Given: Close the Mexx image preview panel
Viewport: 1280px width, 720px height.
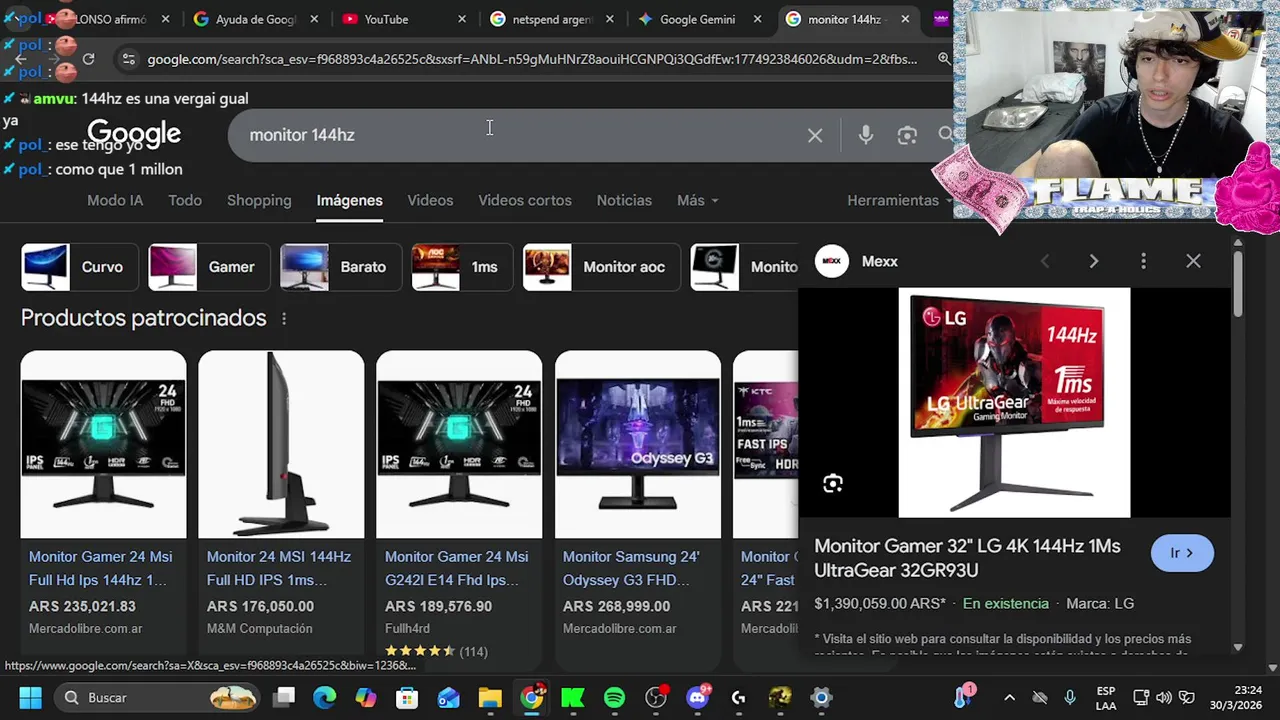Looking at the screenshot, I should (x=1193, y=261).
